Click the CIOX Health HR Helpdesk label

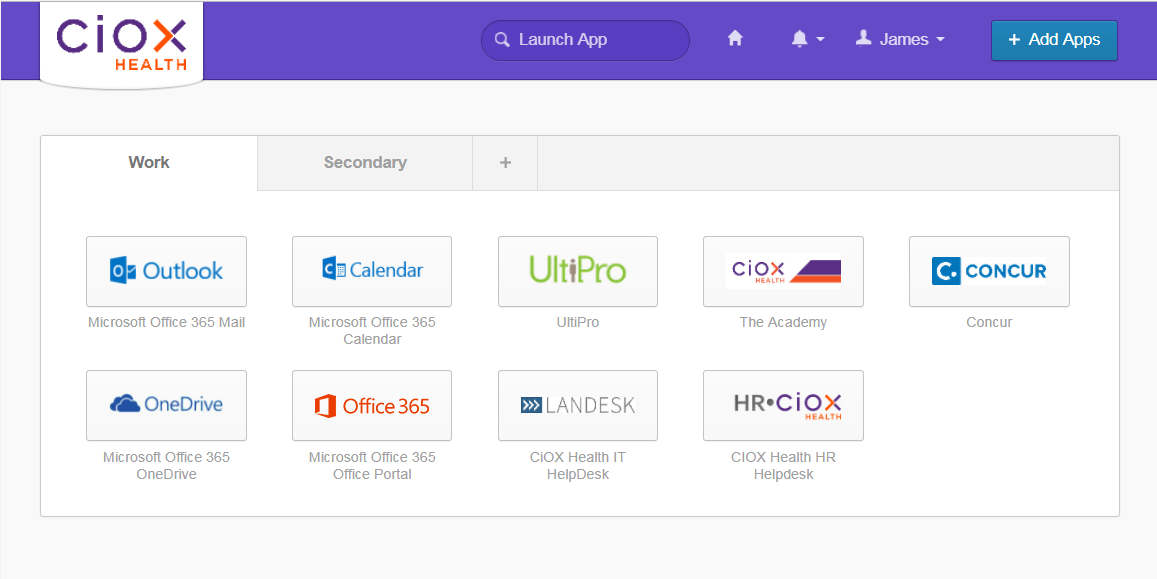[x=784, y=465]
